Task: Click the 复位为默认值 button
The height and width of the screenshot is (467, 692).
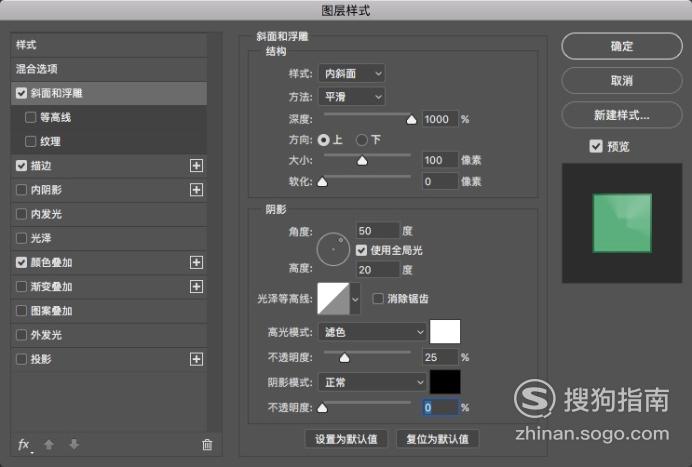Action: (x=437, y=439)
